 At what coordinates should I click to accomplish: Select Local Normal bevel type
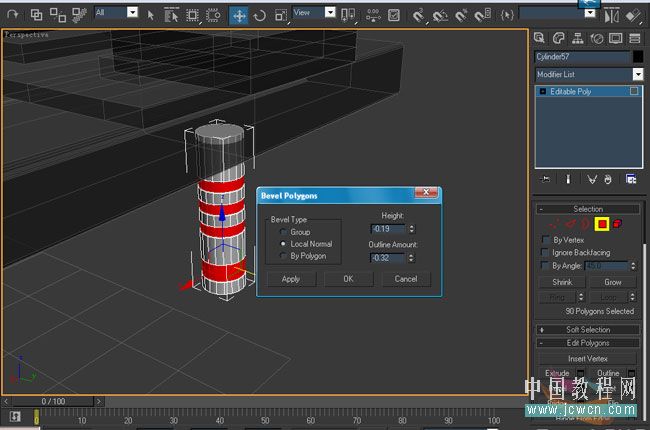pyautogui.click(x=283, y=244)
